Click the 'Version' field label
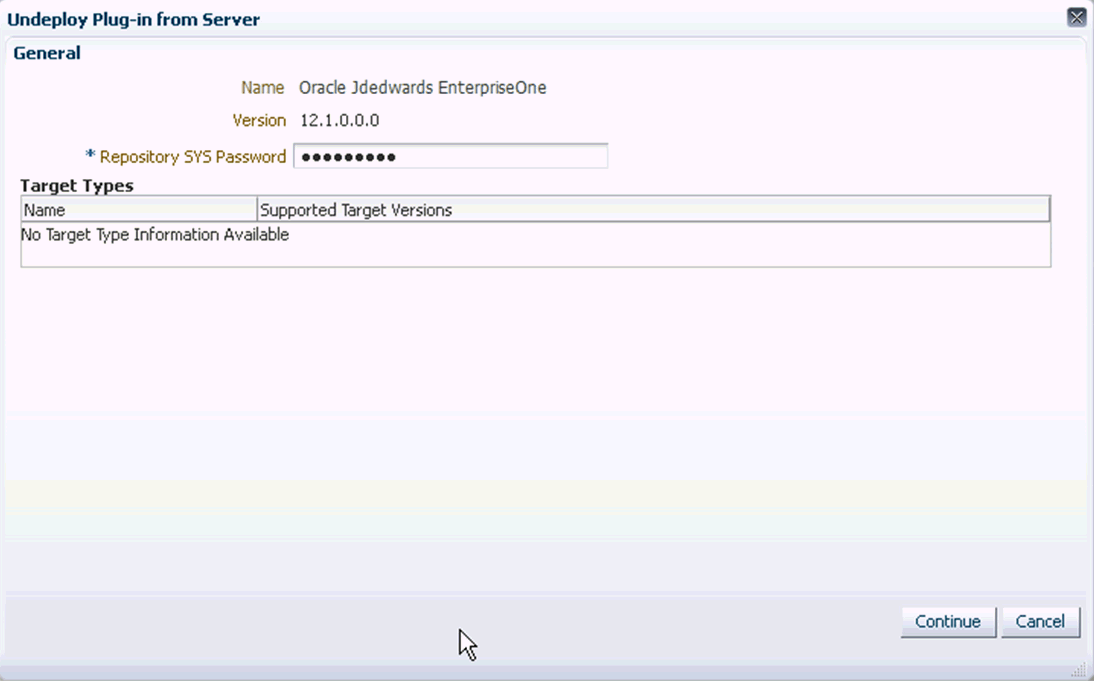This screenshot has height=681, width=1094. pyautogui.click(x=260, y=121)
